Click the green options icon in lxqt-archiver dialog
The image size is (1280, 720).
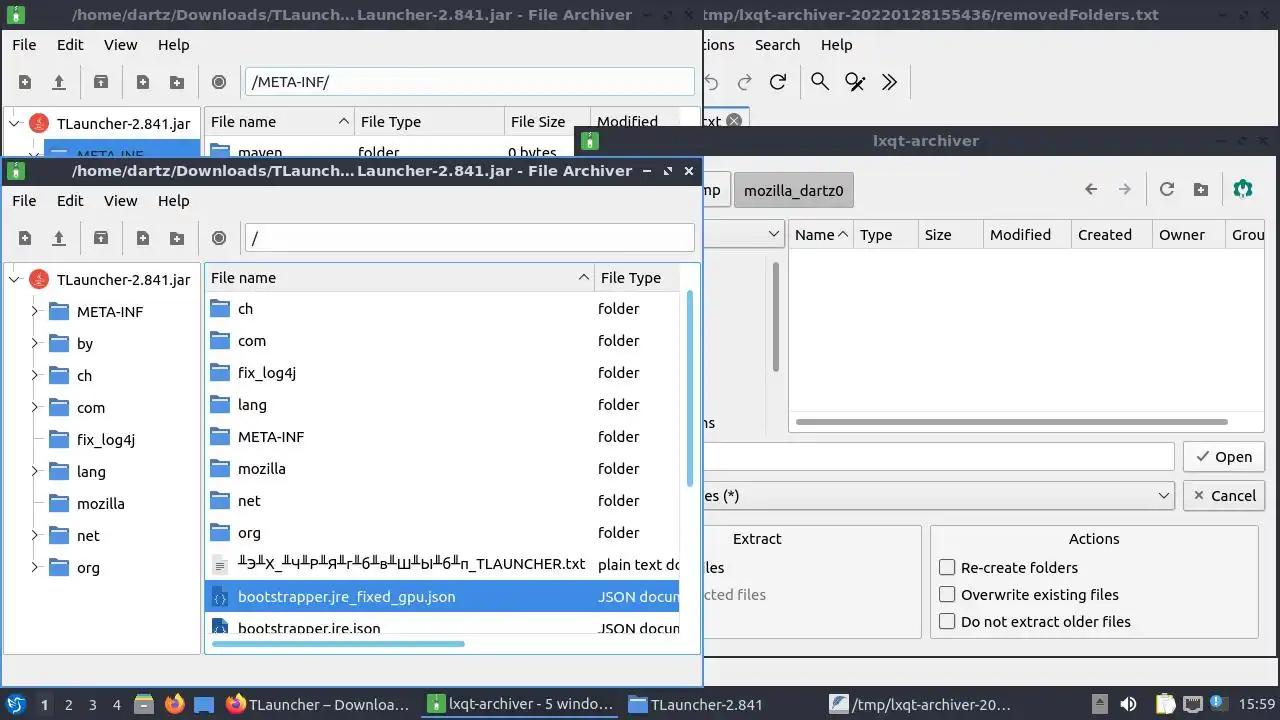1243,189
